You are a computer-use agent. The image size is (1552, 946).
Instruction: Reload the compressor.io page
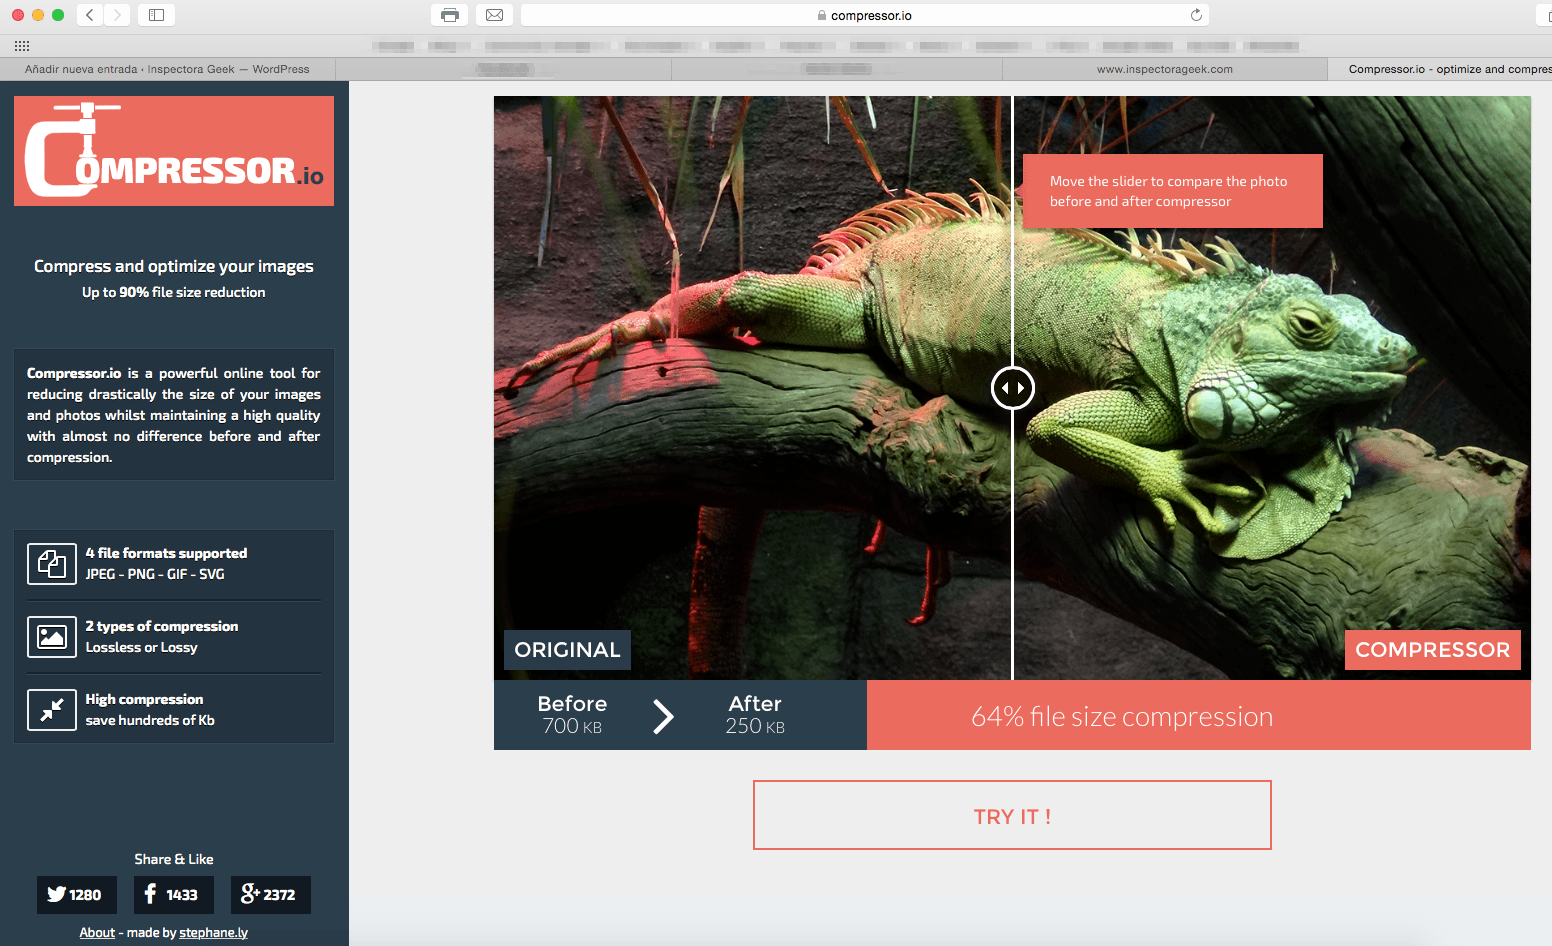click(1196, 15)
